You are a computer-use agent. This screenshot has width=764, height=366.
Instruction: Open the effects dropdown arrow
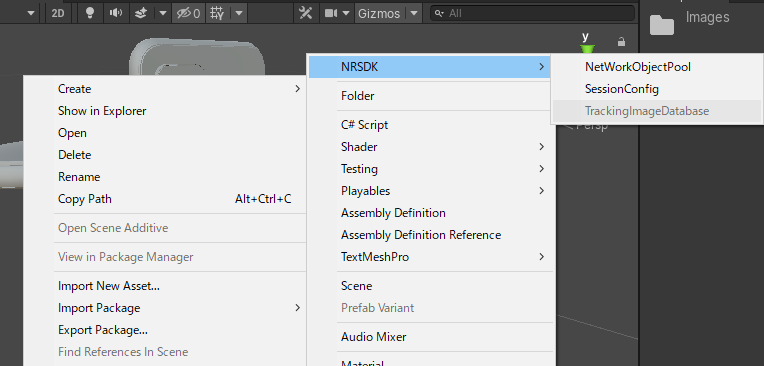[x=163, y=13]
